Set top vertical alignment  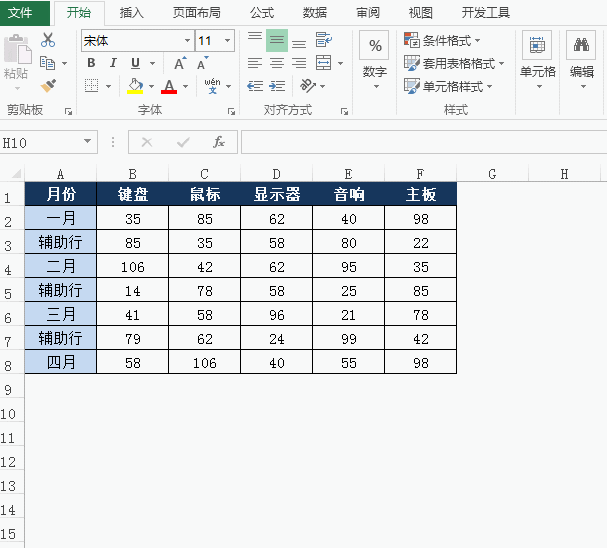255,40
